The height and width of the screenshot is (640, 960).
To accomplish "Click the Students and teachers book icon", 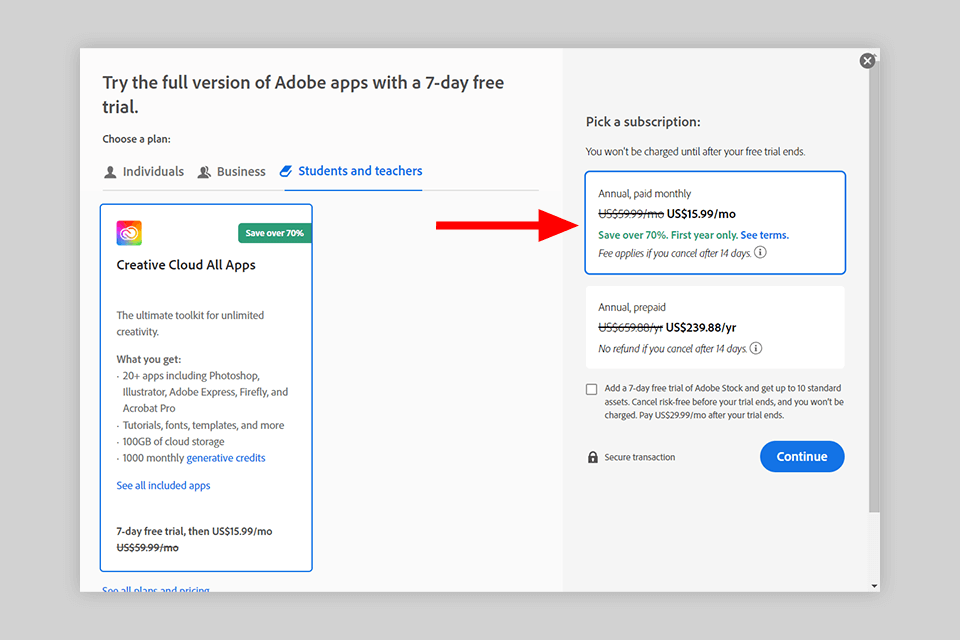I will 286,171.
